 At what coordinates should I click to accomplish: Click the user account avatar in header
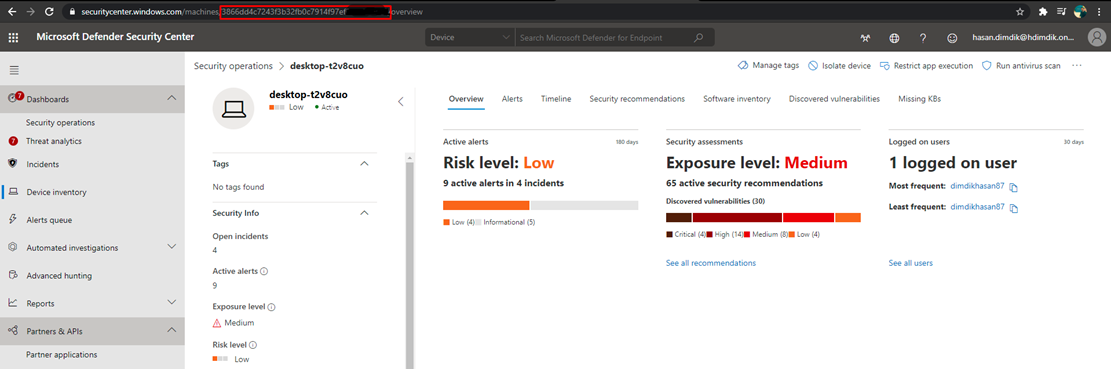coord(1096,37)
